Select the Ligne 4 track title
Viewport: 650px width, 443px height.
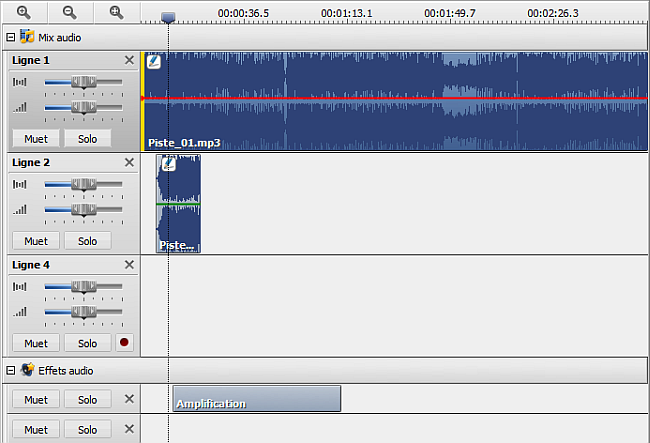click(31, 265)
